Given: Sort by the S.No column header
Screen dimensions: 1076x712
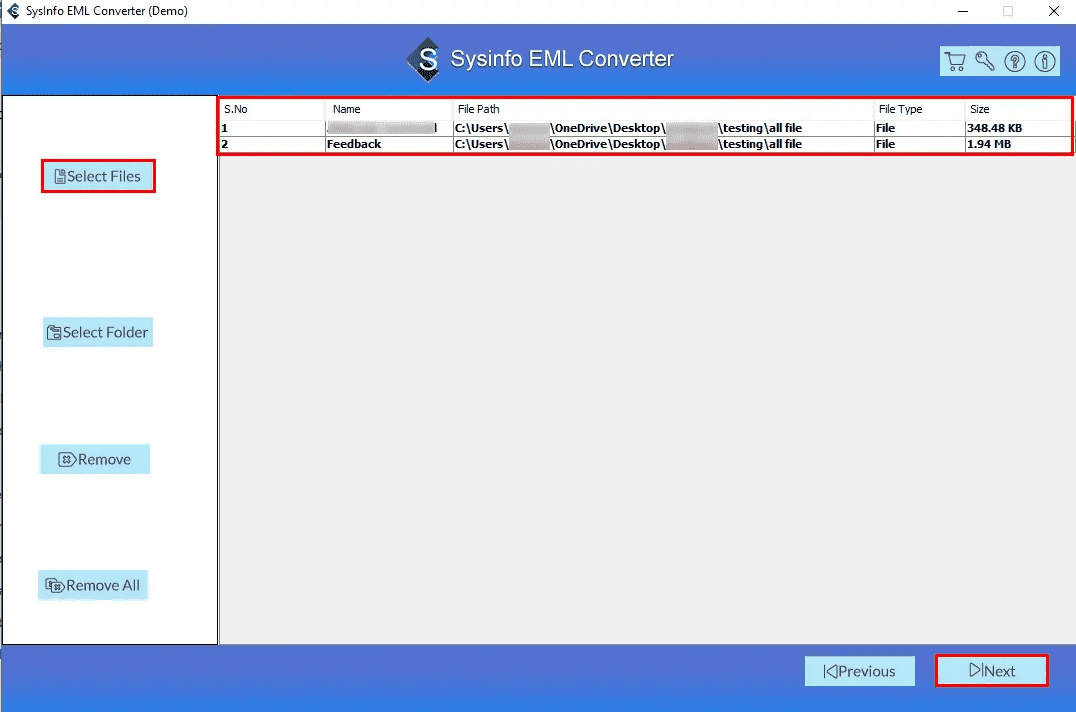Looking at the screenshot, I should point(272,109).
